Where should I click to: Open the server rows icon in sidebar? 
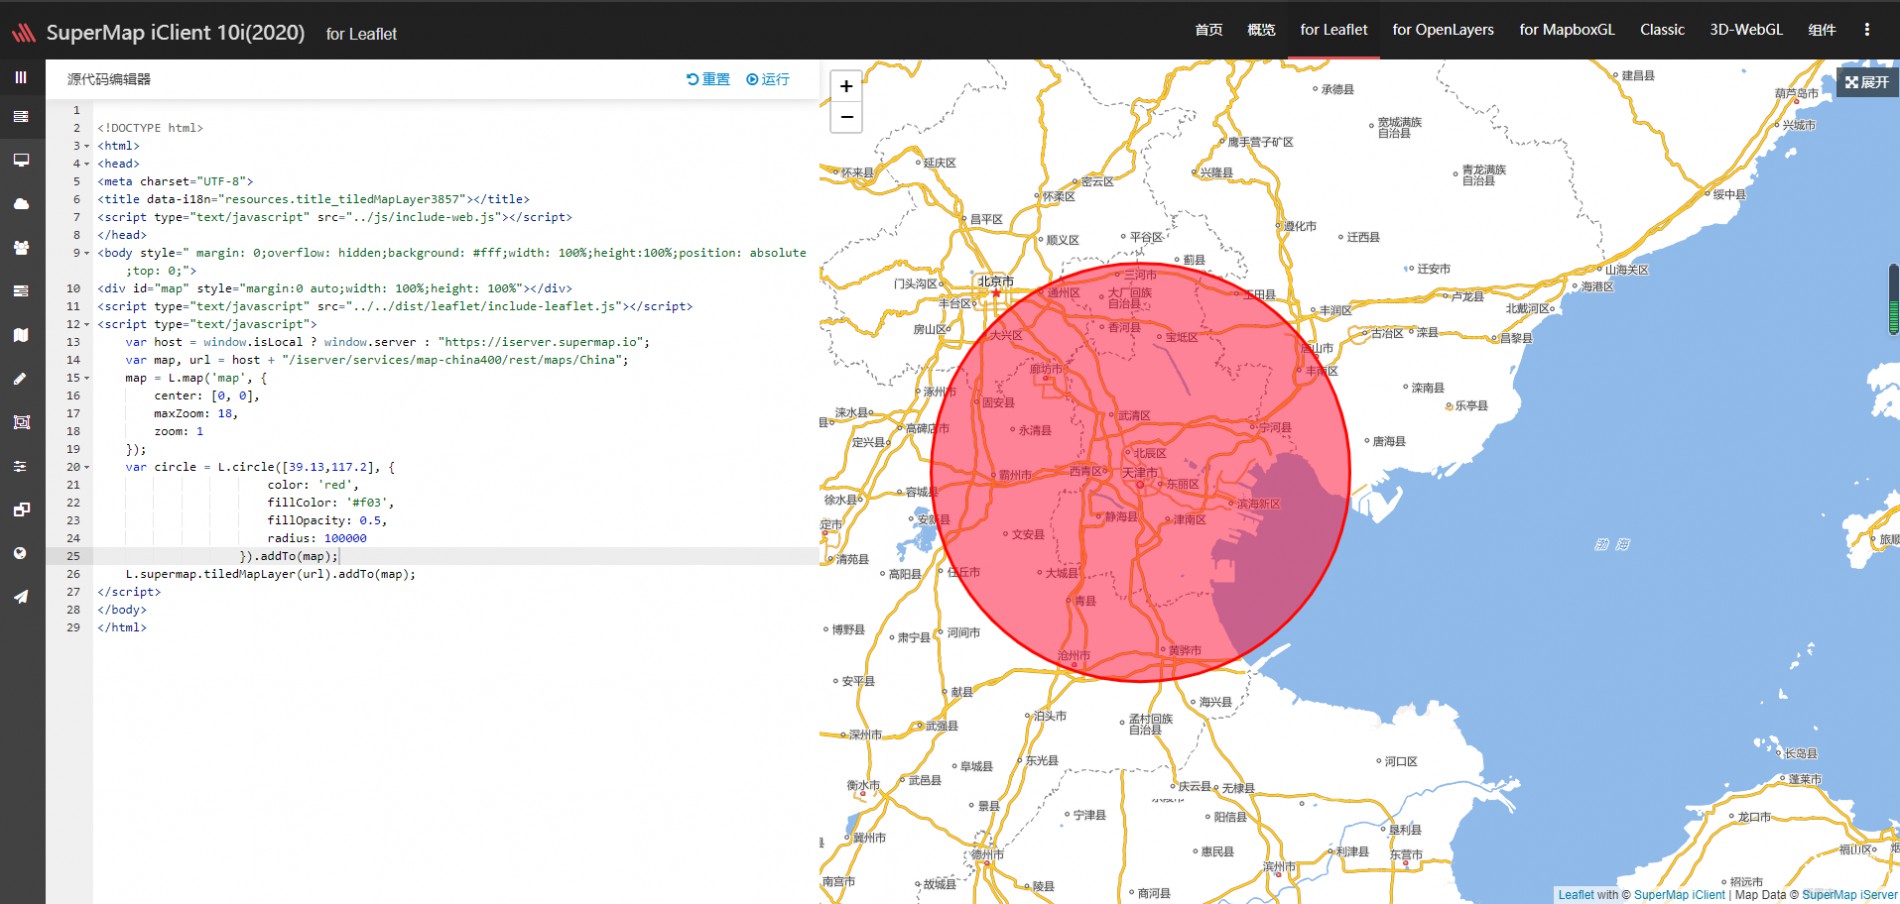tap(21, 291)
